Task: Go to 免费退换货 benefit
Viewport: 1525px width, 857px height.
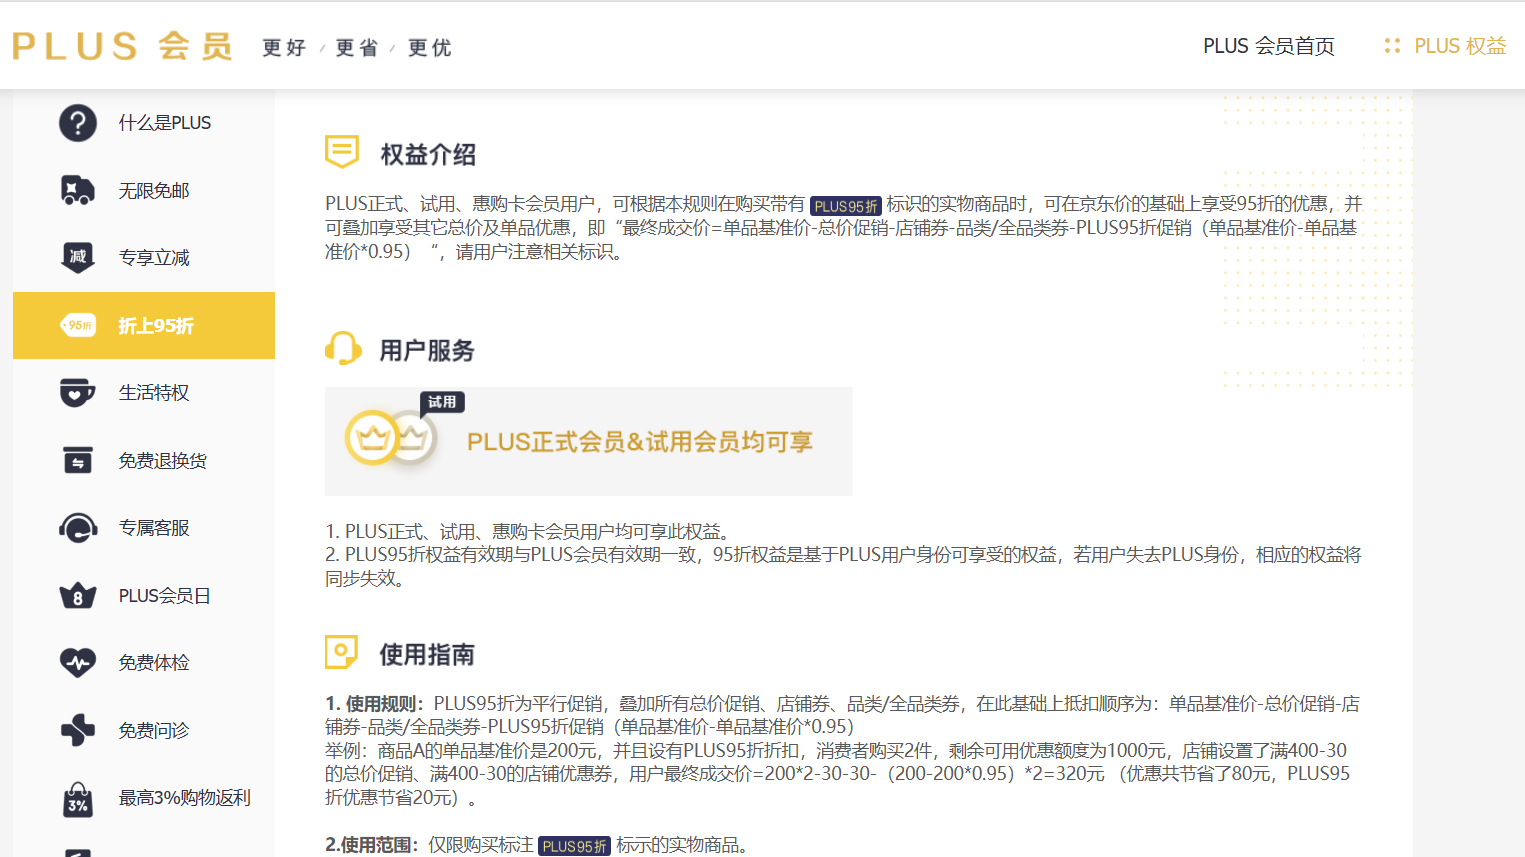Action: coord(144,460)
